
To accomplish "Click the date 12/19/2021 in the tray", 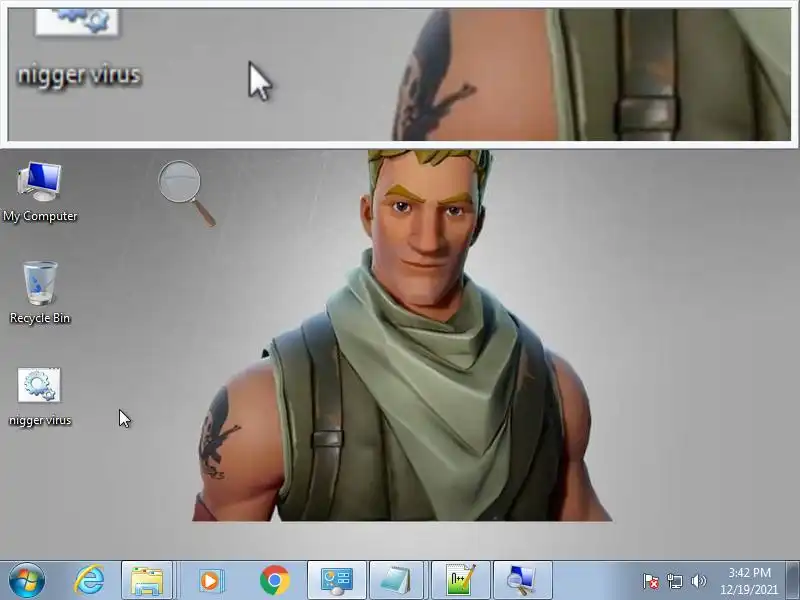I will [x=749, y=589].
